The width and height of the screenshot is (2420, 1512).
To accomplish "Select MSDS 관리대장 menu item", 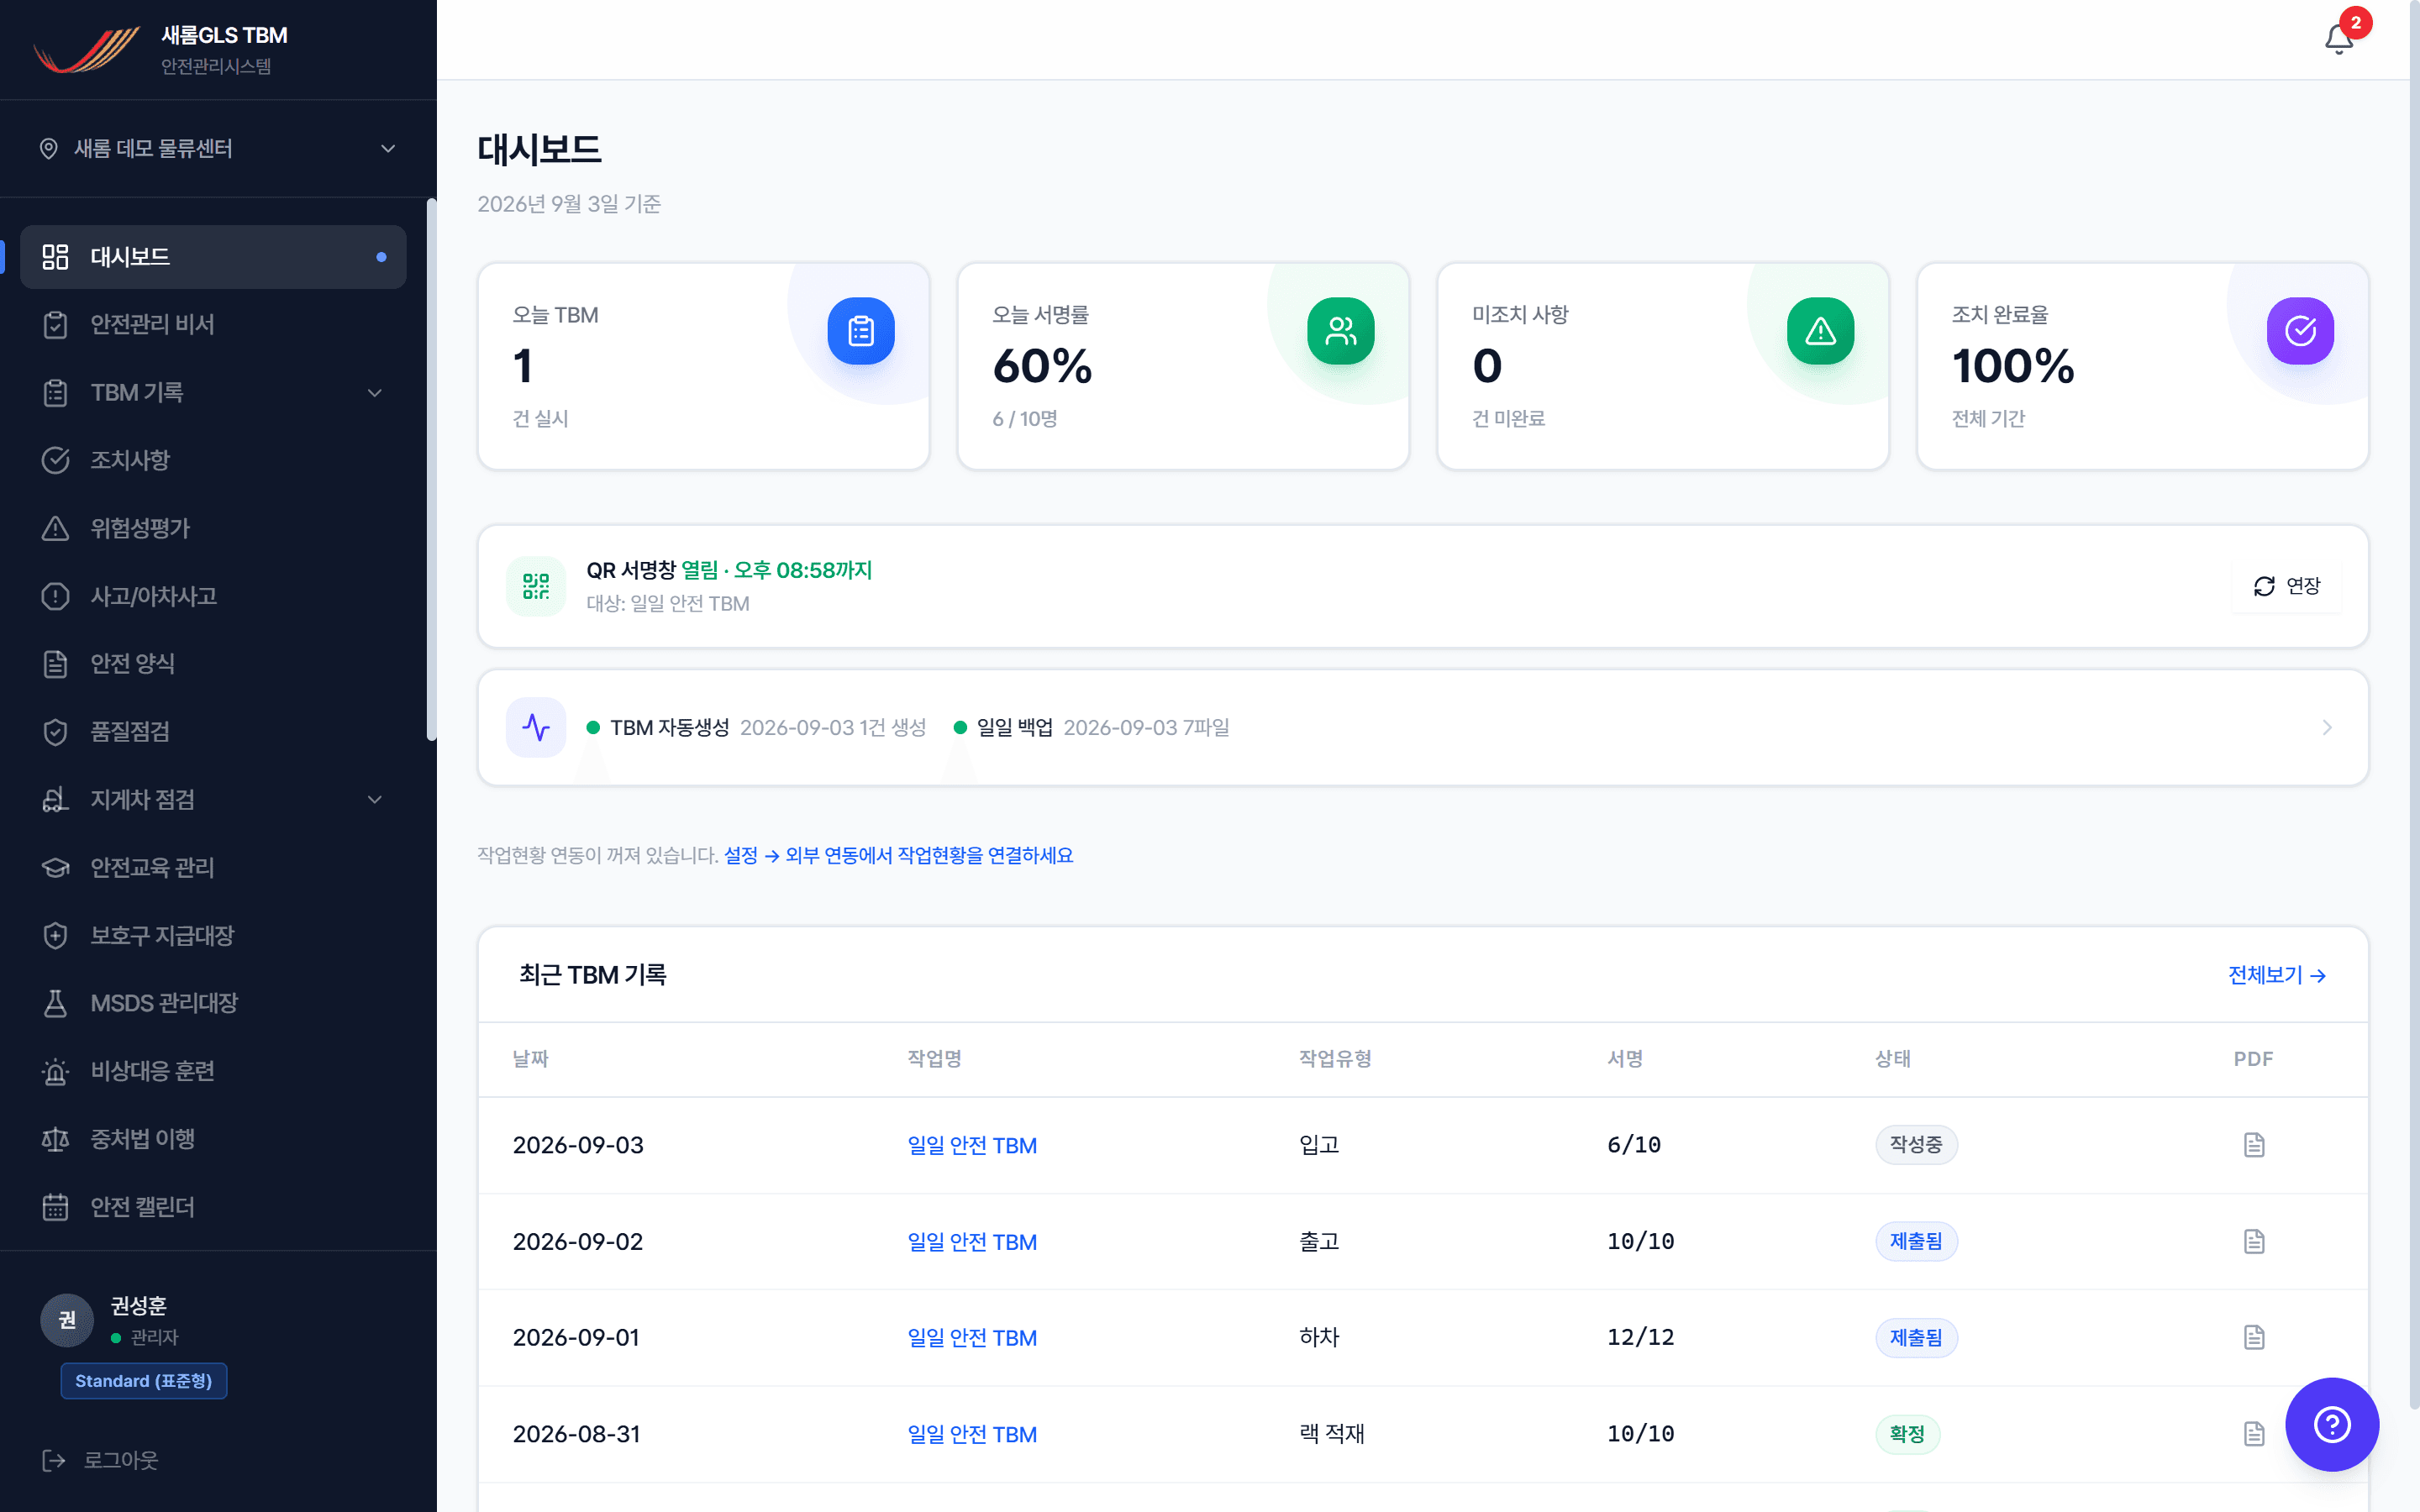I will (x=213, y=1003).
